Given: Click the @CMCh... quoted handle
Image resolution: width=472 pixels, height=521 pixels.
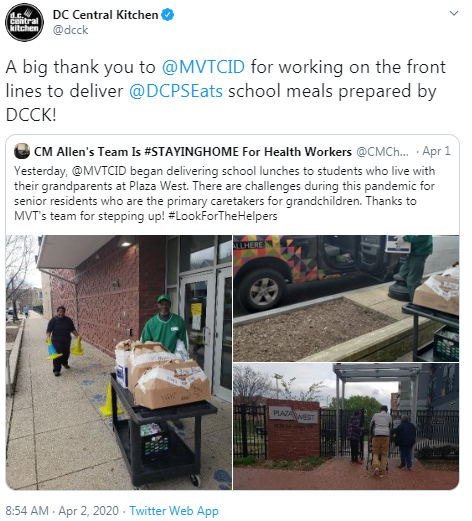Looking at the screenshot, I should pos(382,152).
